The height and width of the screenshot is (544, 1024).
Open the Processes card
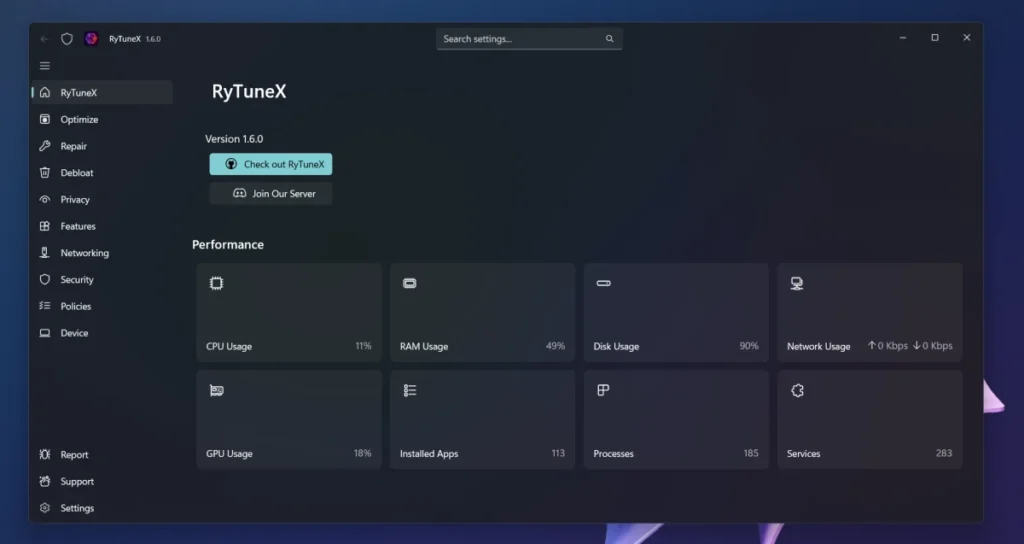pyautogui.click(x=676, y=420)
